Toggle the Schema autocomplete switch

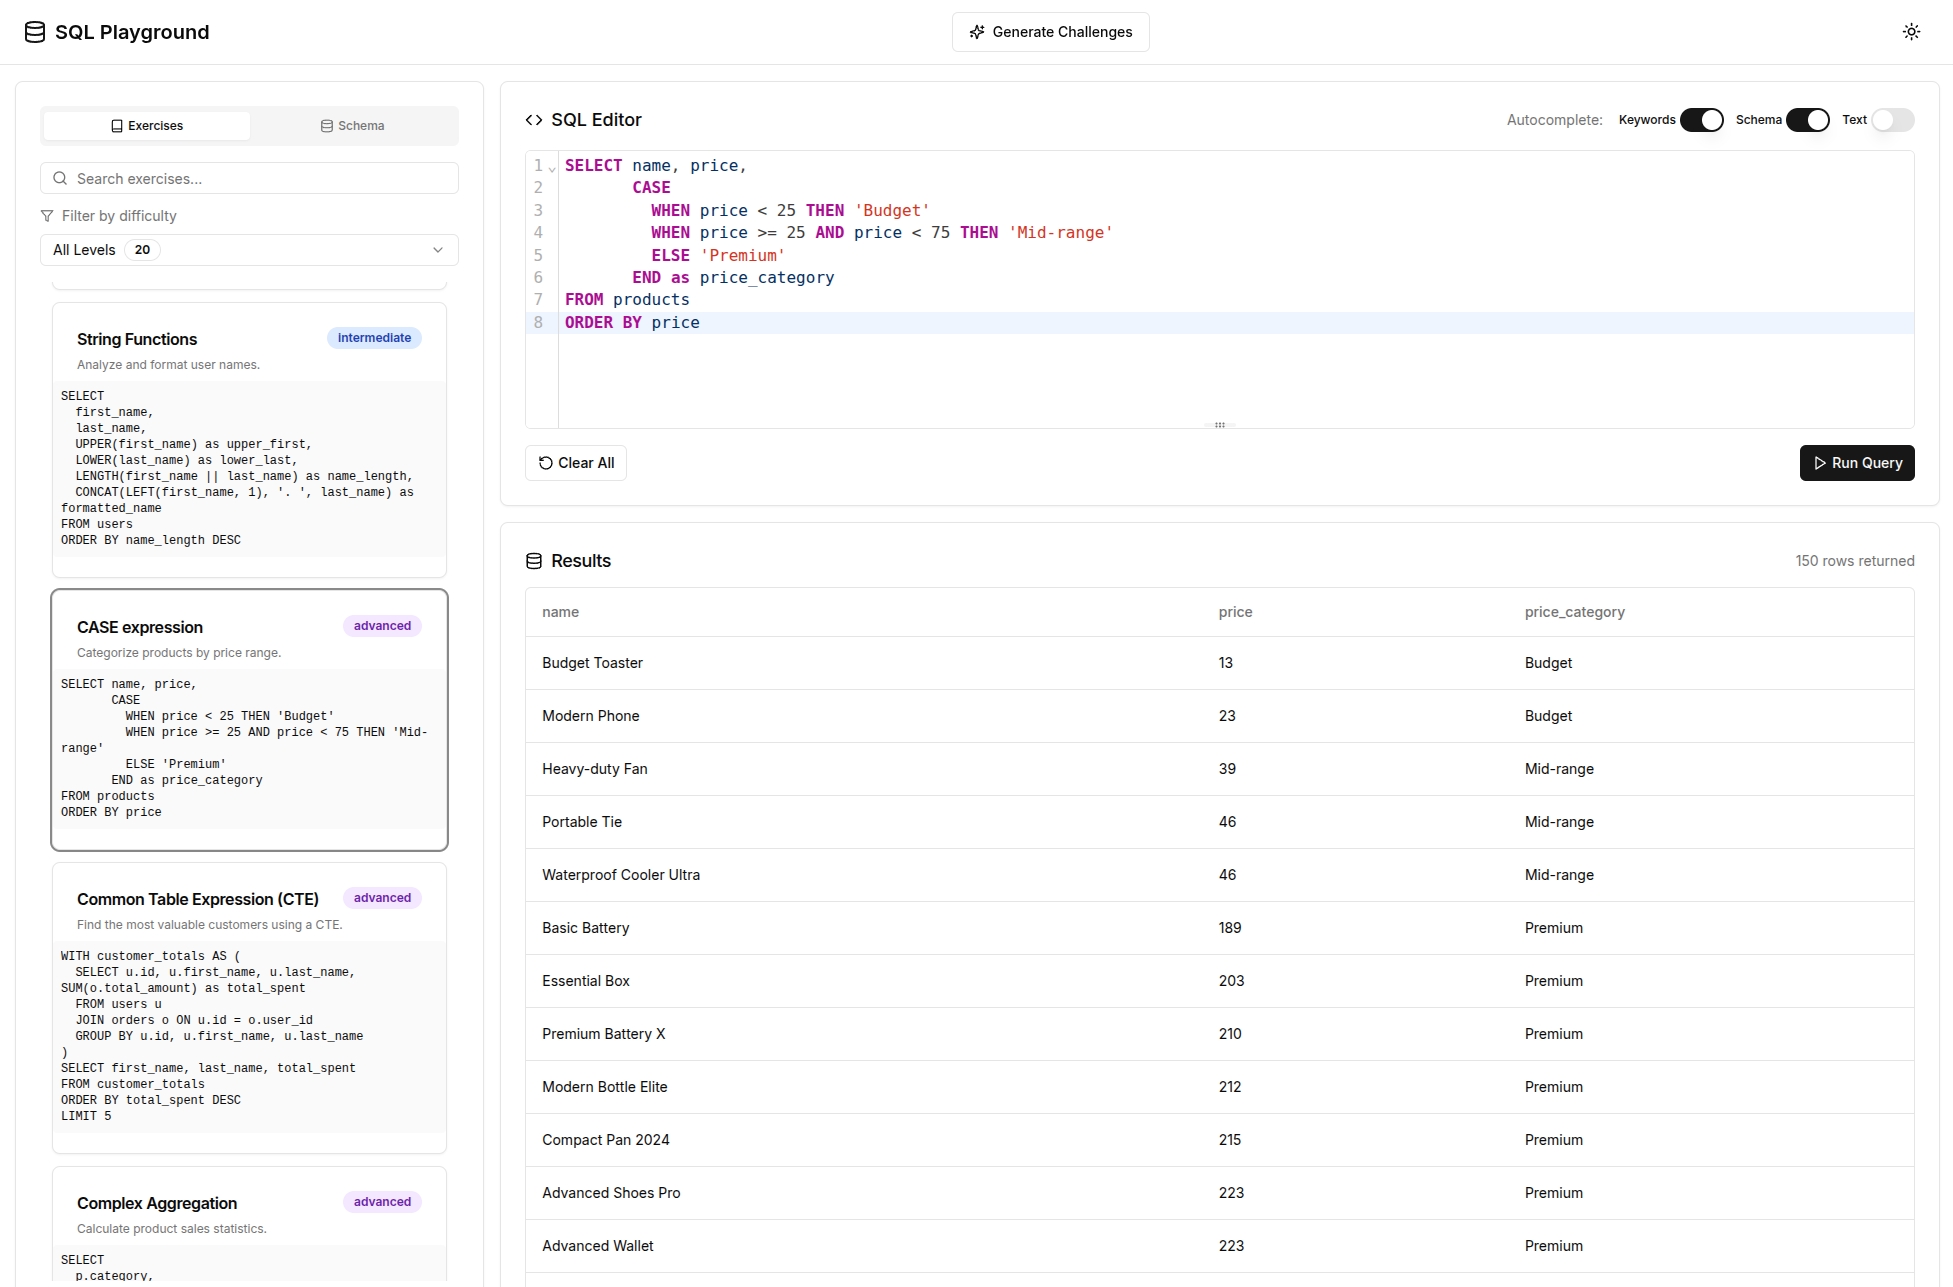coord(1808,120)
